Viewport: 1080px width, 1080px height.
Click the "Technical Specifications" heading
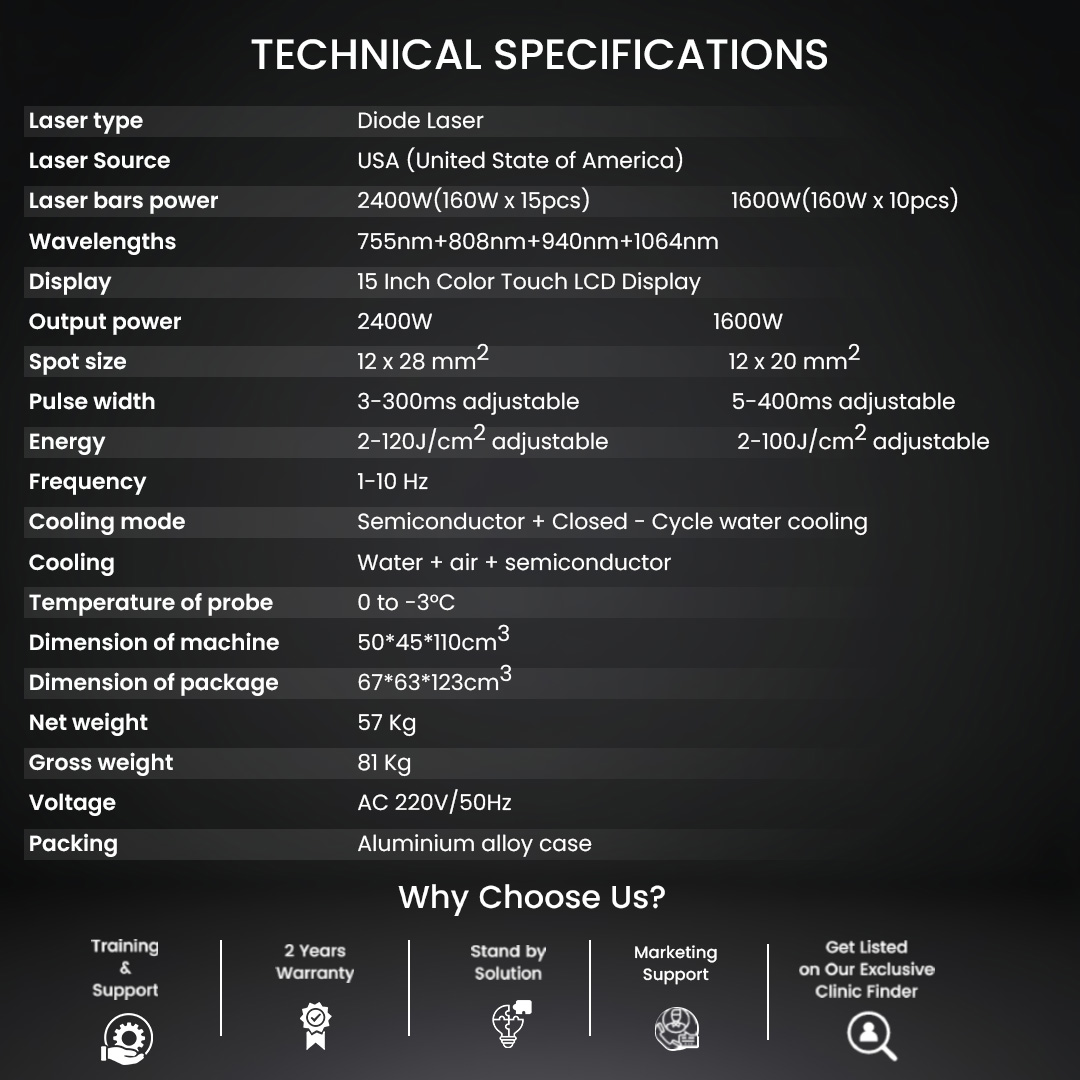coord(540,55)
